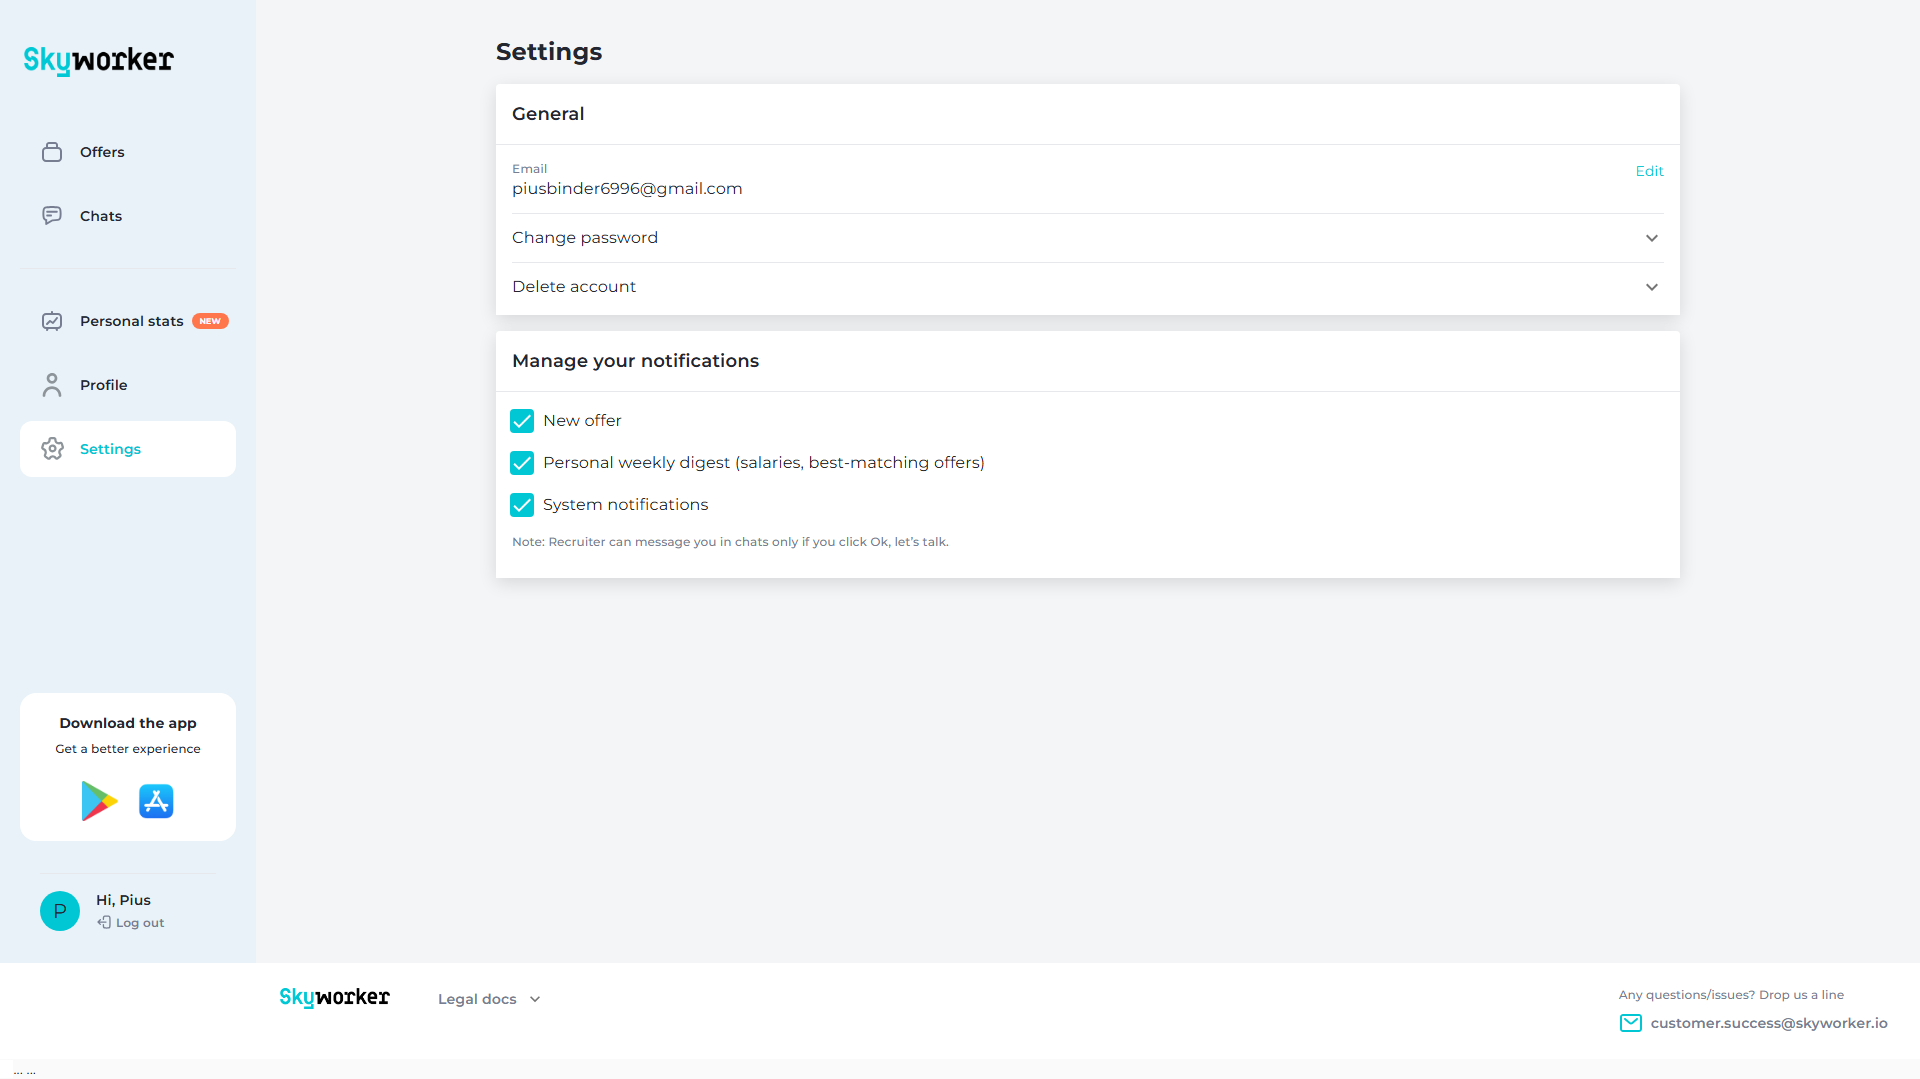This screenshot has width=1920, height=1079.
Task: Click the Skyworker logo in sidebar
Action: click(x=99, y=60)
